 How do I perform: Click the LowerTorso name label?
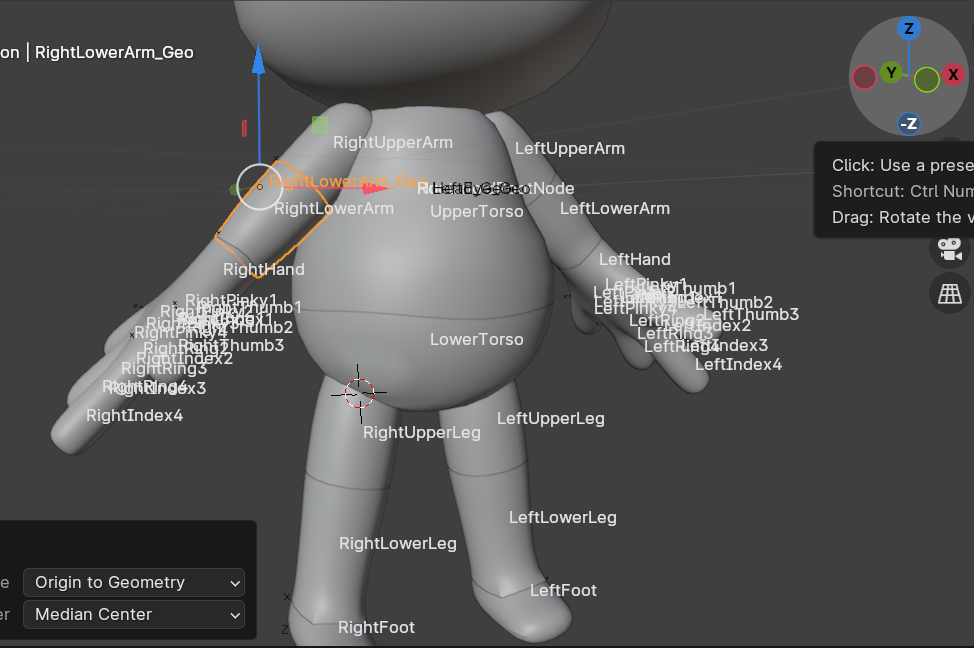[477, 339]
